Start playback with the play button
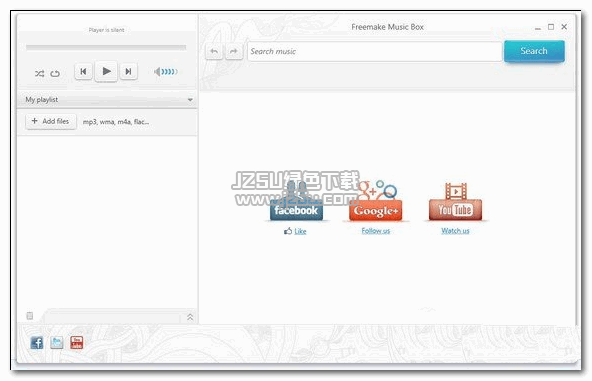The height and width of the screenshot is (381, 592). (106, 71)
